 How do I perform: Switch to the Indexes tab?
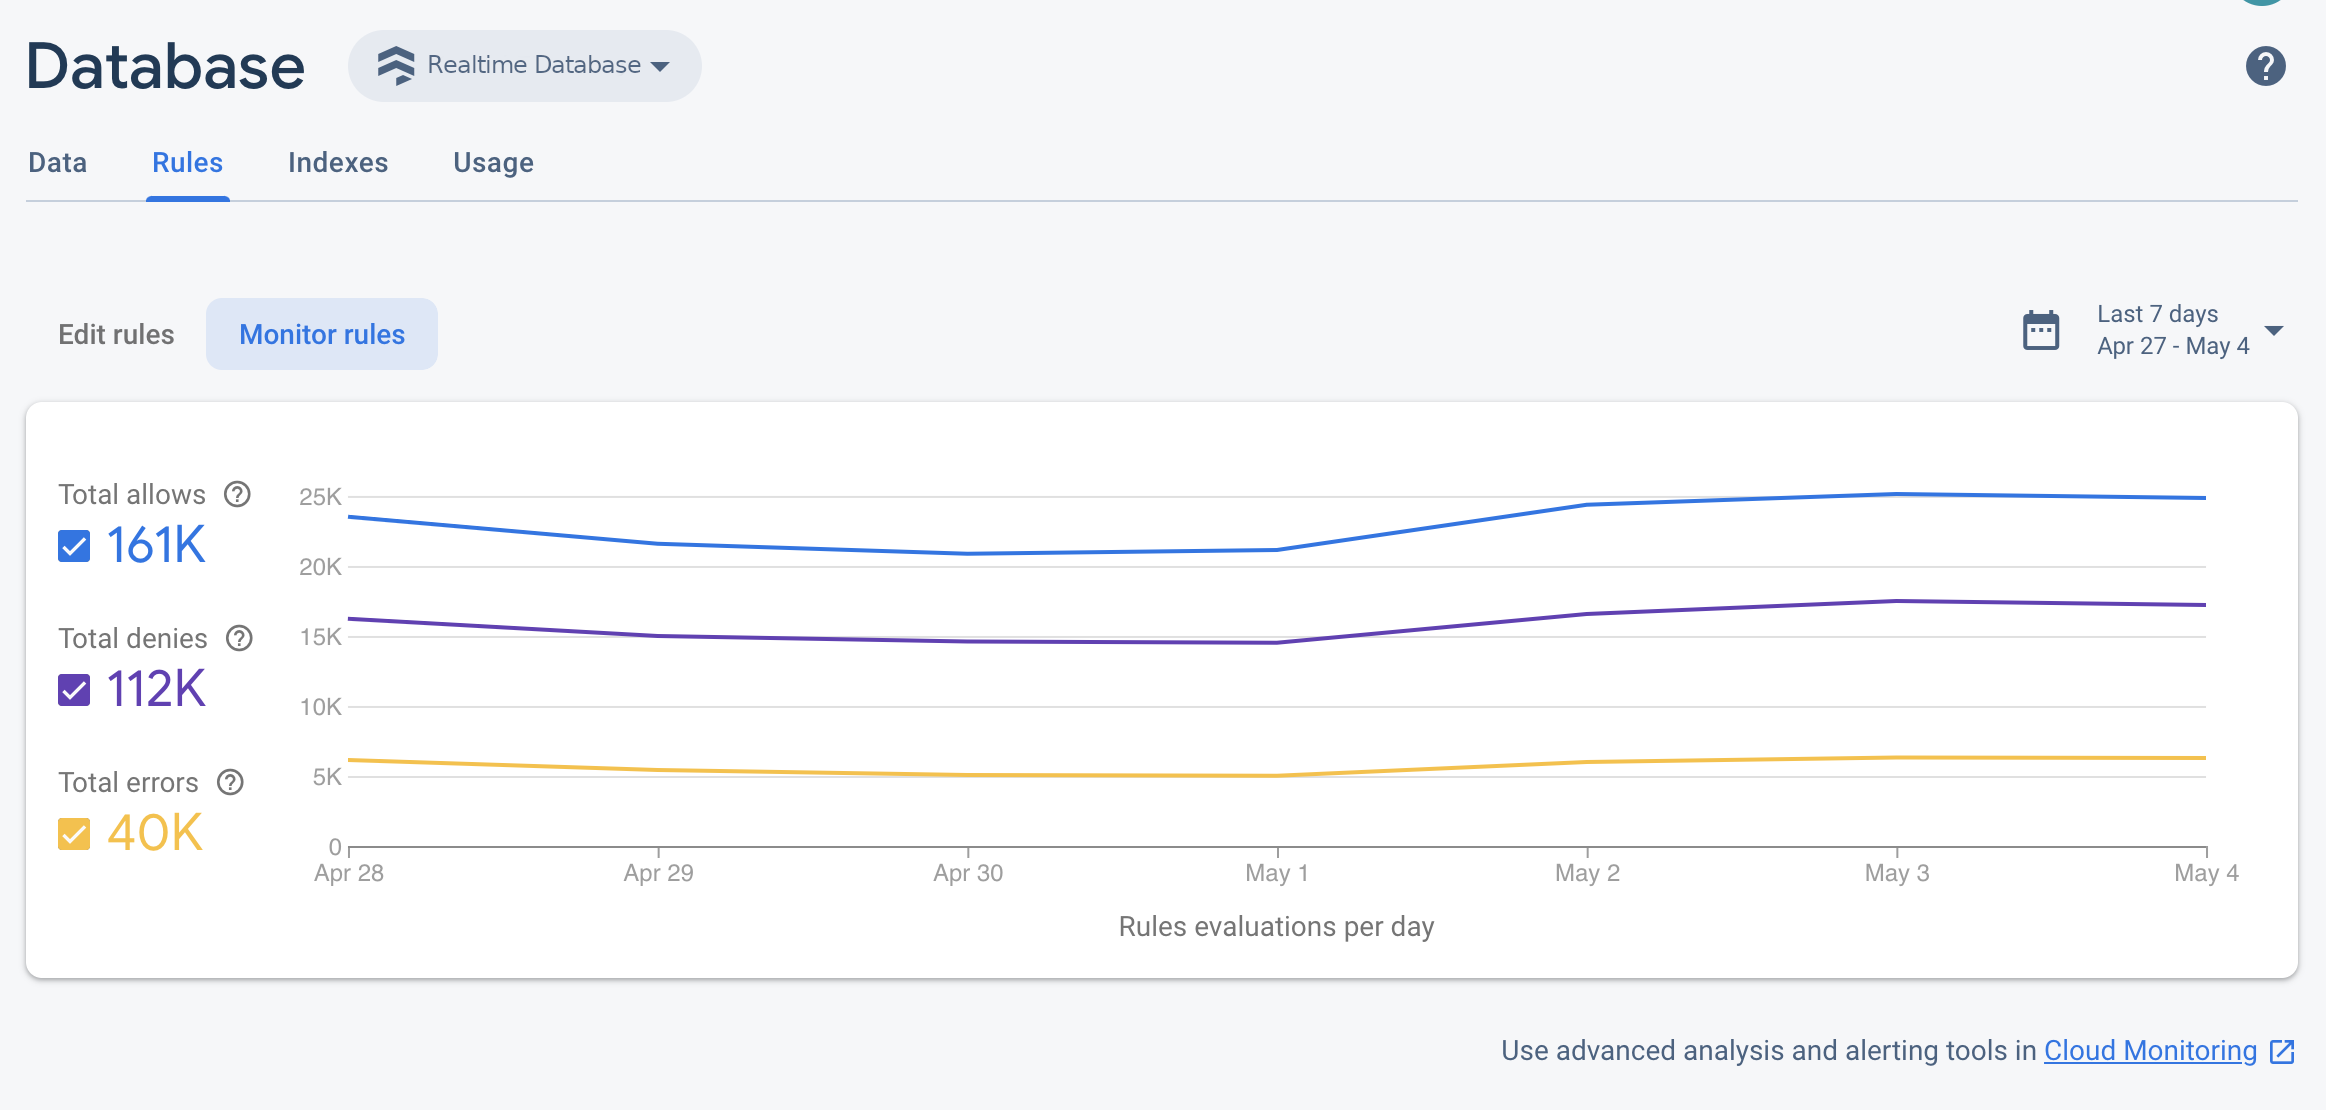(x=338, y=162)
